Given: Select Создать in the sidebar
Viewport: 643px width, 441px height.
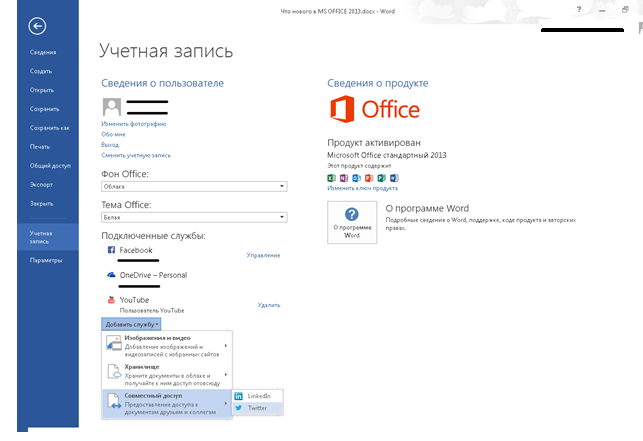Looking at the screenshot, I should point(41,71).
